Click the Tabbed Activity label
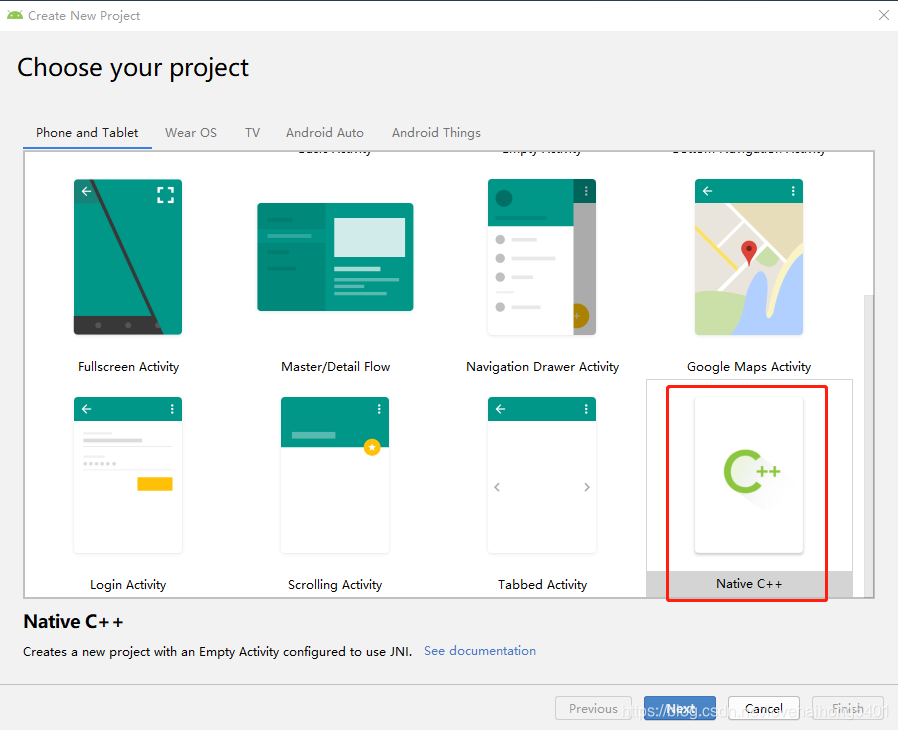This screenshot has height=730, width=898. pyautogui.click(x=542, y=585)
